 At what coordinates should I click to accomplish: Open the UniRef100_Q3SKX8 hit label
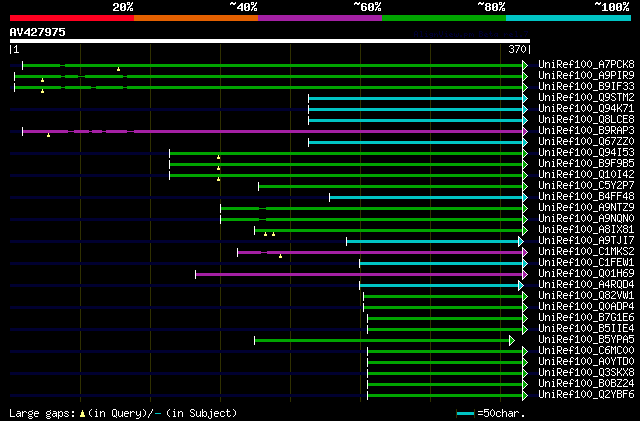pos(586,373)
